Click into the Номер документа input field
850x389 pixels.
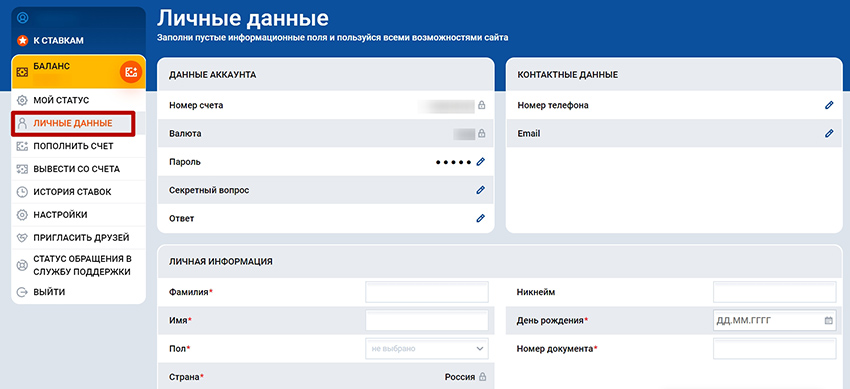(x=775, y=348)
